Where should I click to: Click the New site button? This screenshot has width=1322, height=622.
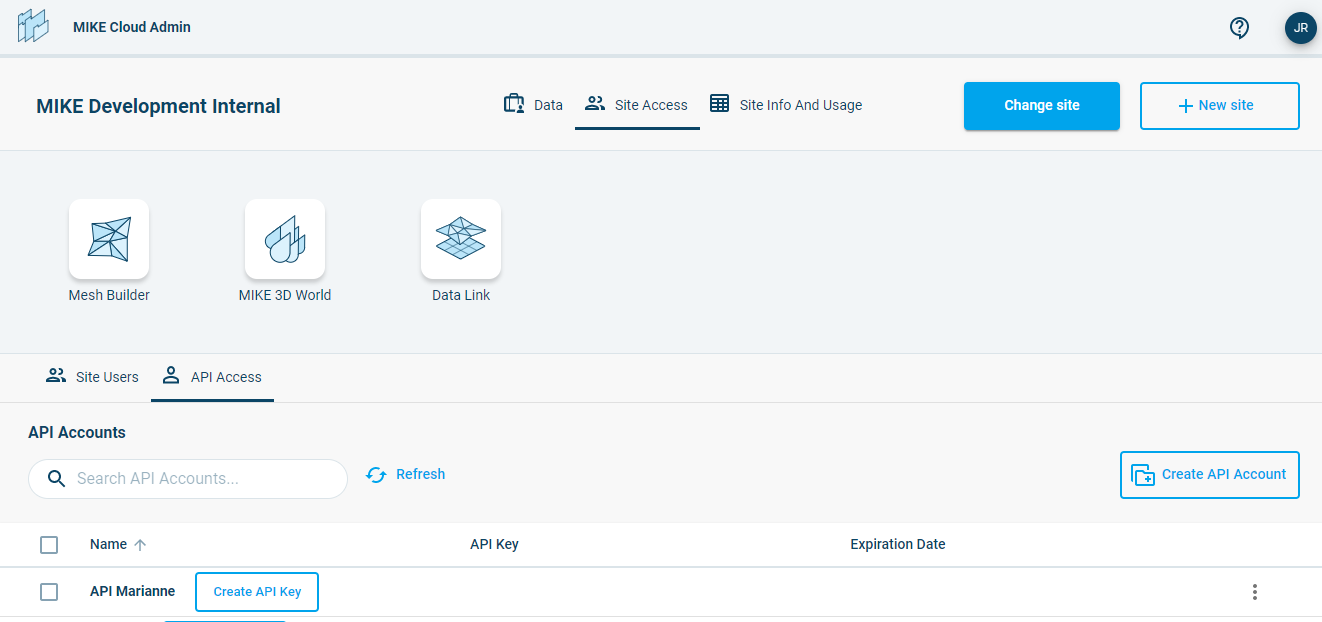[x=1219, y=106]
